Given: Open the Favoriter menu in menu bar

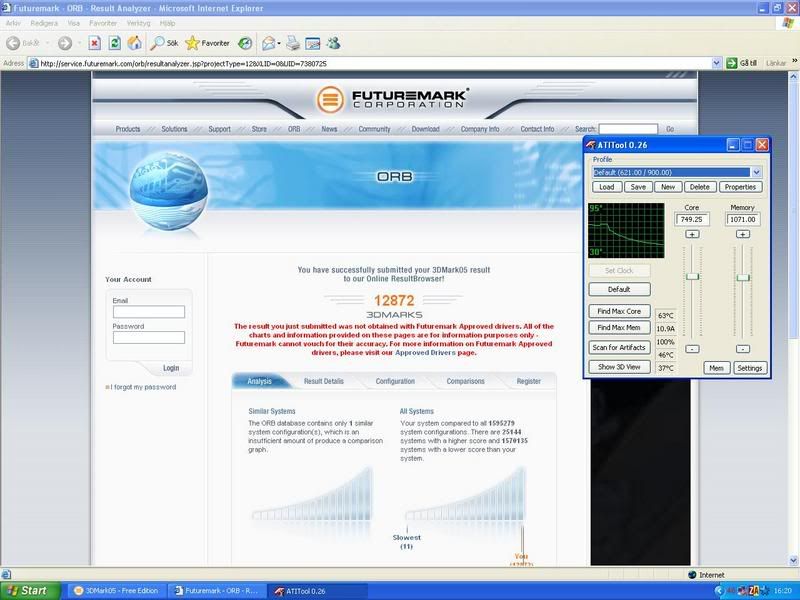Looking at the screenshot, I should 103,23.
